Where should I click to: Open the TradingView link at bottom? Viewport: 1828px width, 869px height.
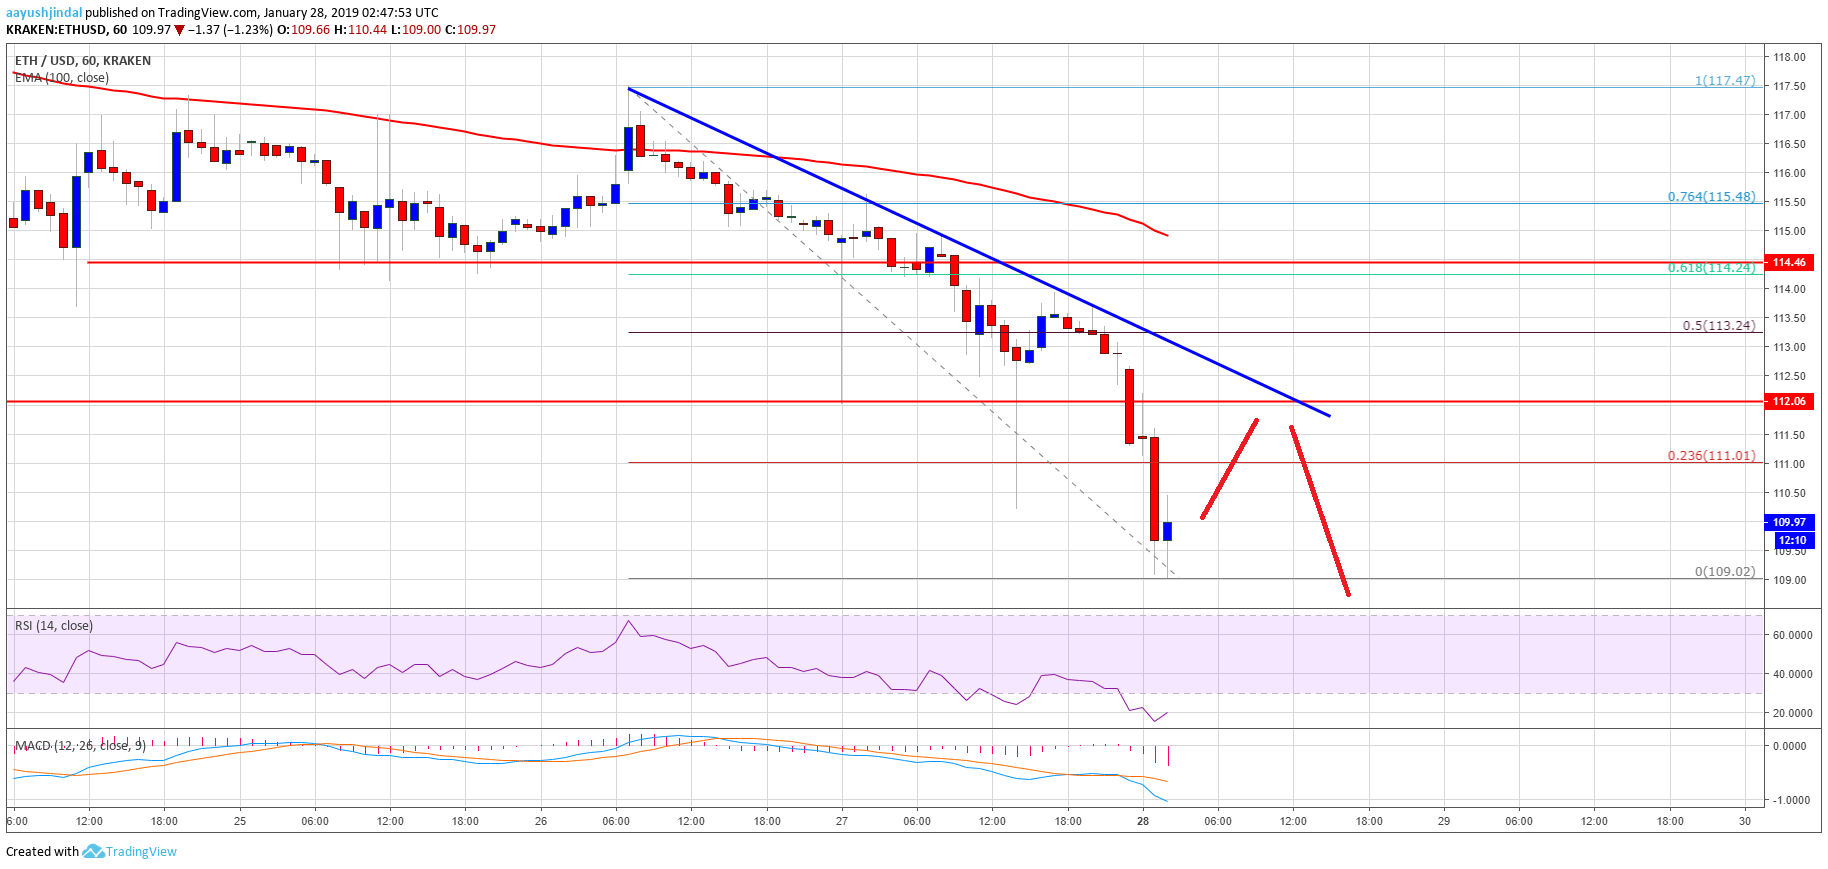coord(141,851)
